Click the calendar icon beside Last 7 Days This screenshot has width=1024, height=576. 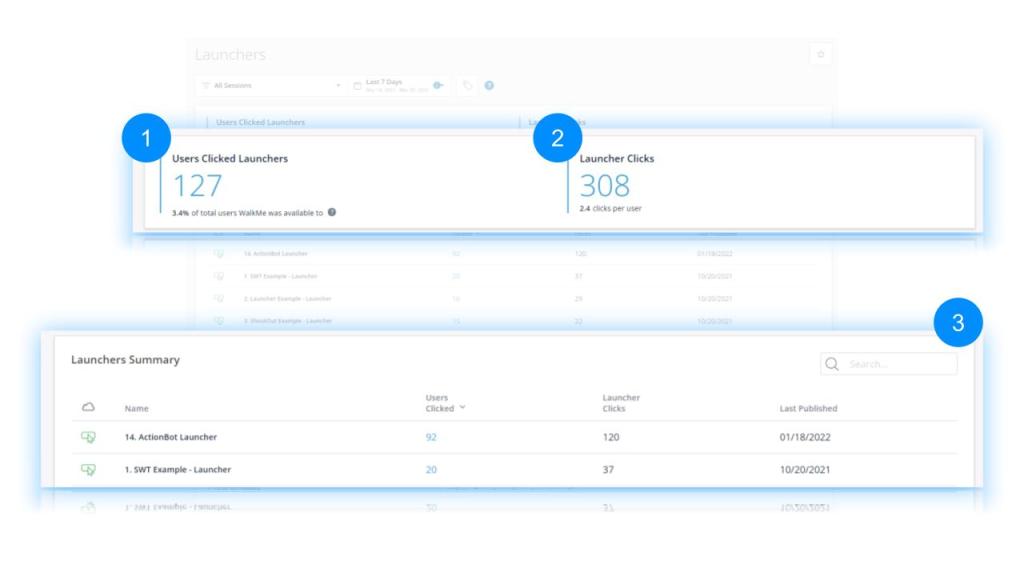358,86
